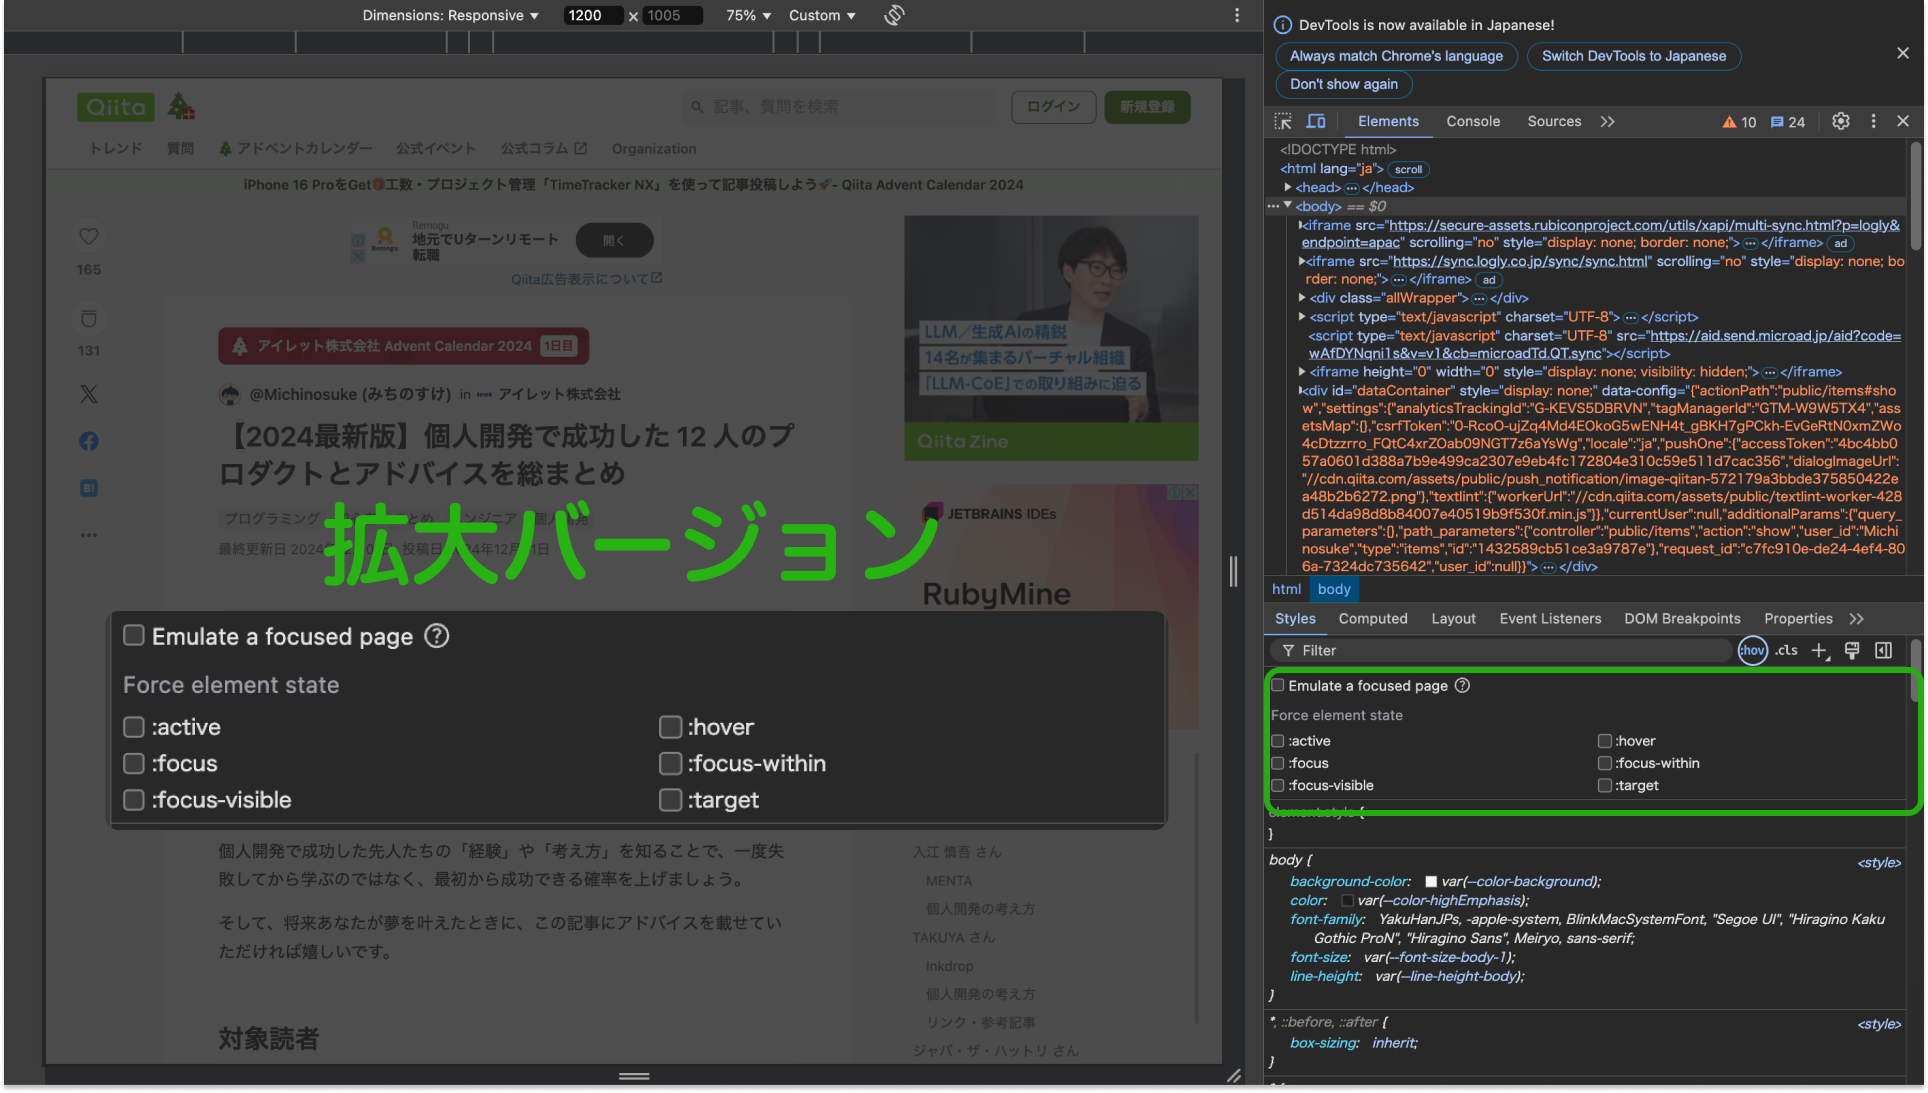Open DevTools settings gear
Viewport: 1928px width, 1093px height.
pos(1840,121)
